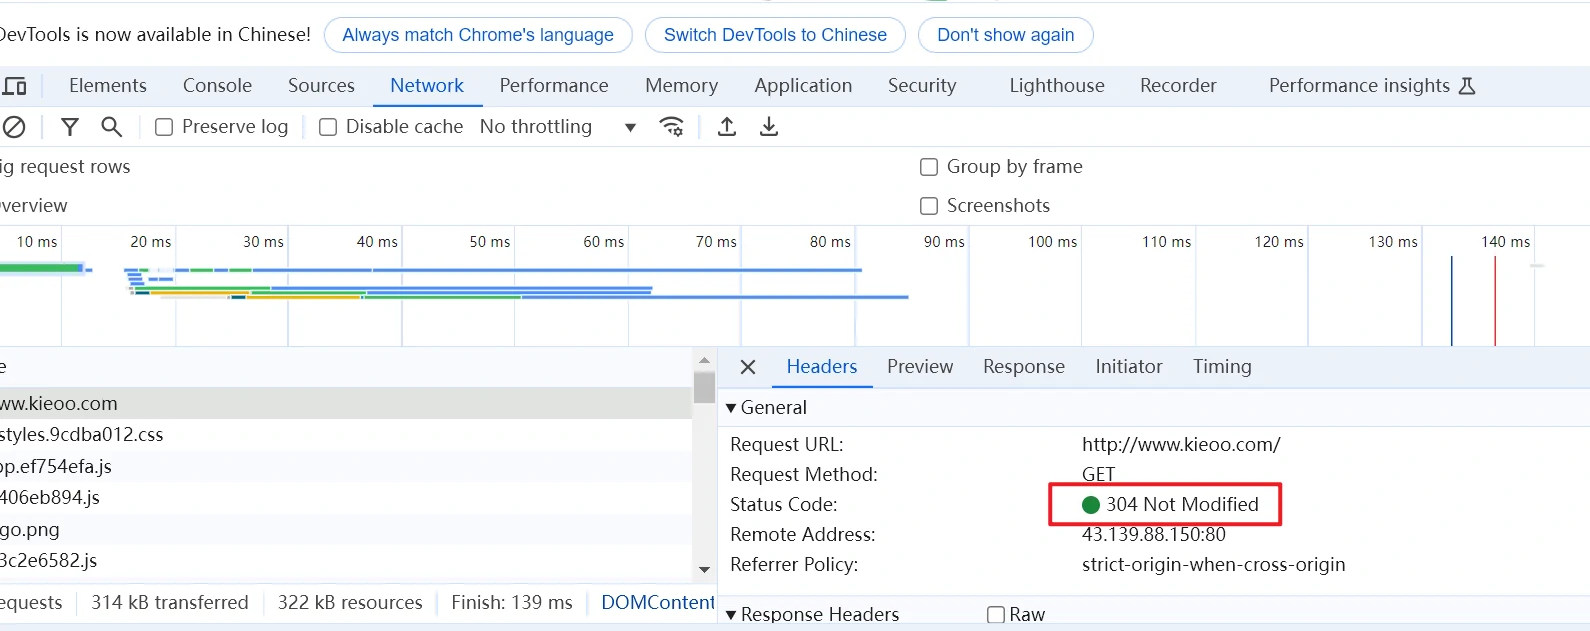Open the Timing tab
Image resolution: width=1590 pixels, height=631 pixels.
point(1221,367)
